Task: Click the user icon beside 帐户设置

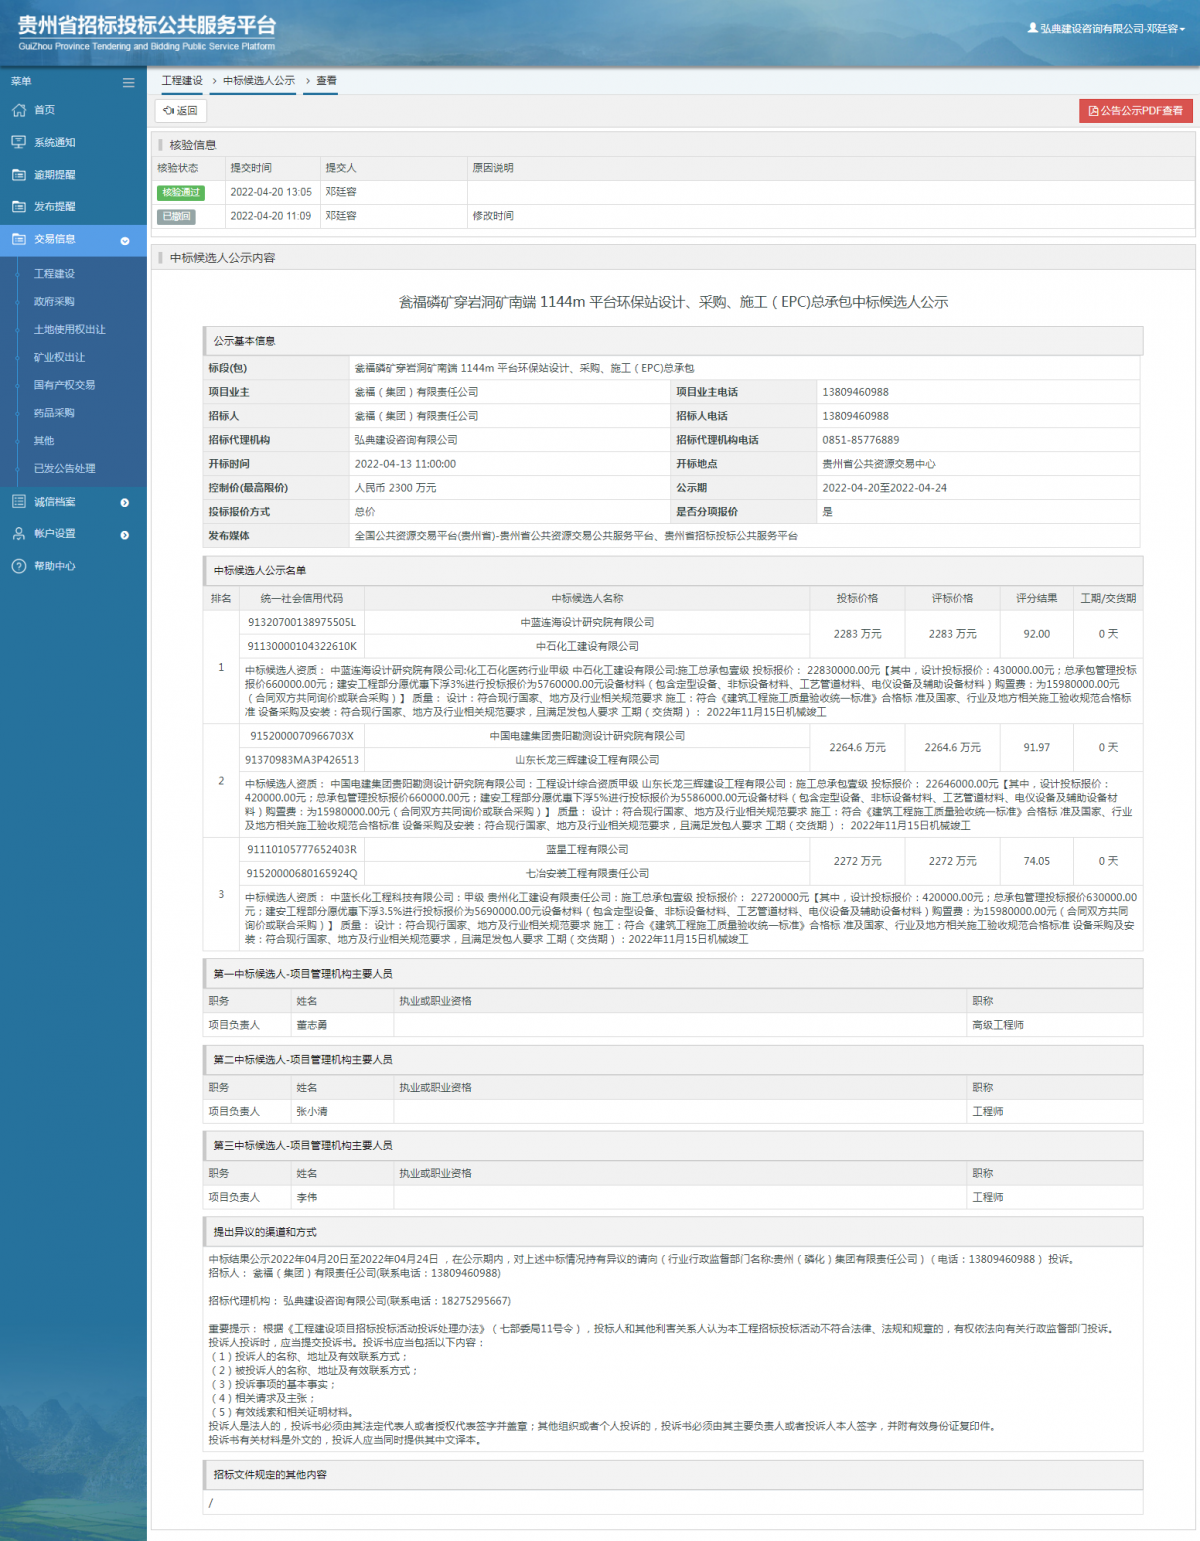Action: pos(18,534)
